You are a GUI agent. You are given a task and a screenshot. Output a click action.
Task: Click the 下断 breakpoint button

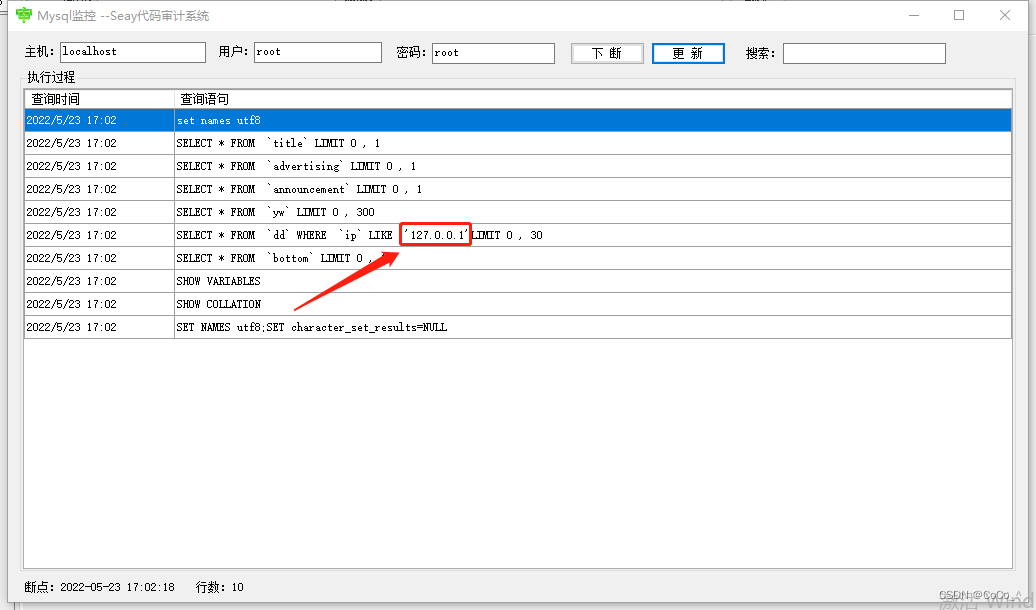point(607,53)
